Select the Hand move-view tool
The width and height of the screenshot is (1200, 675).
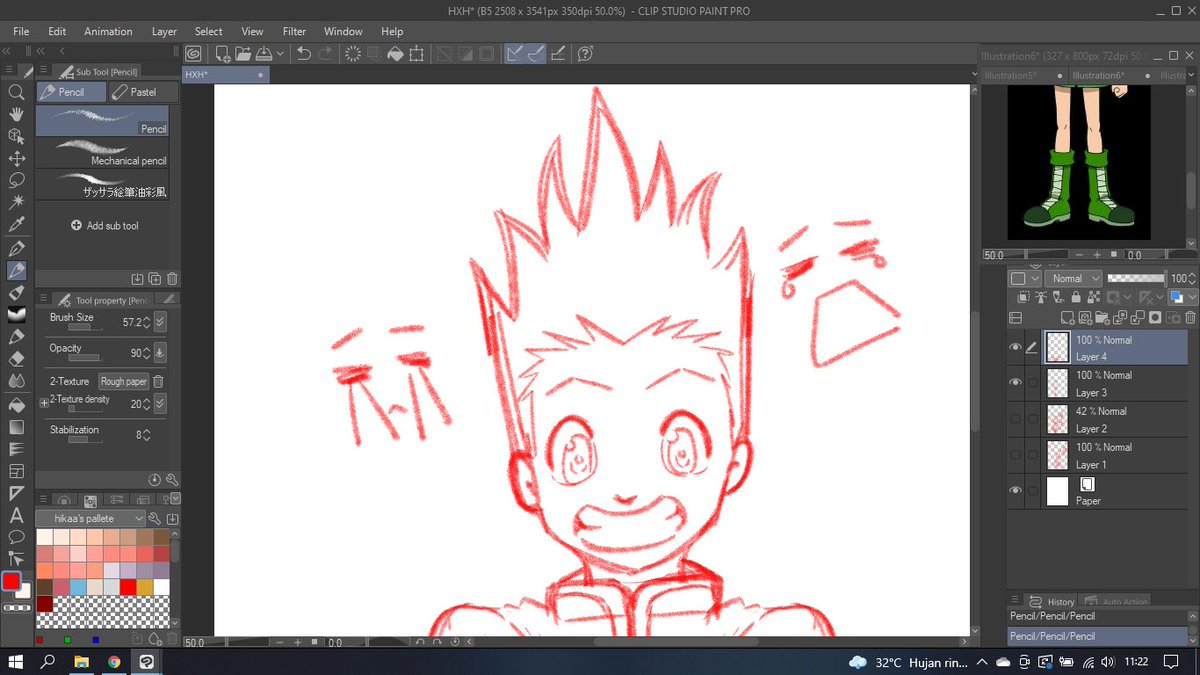[16, 114]
